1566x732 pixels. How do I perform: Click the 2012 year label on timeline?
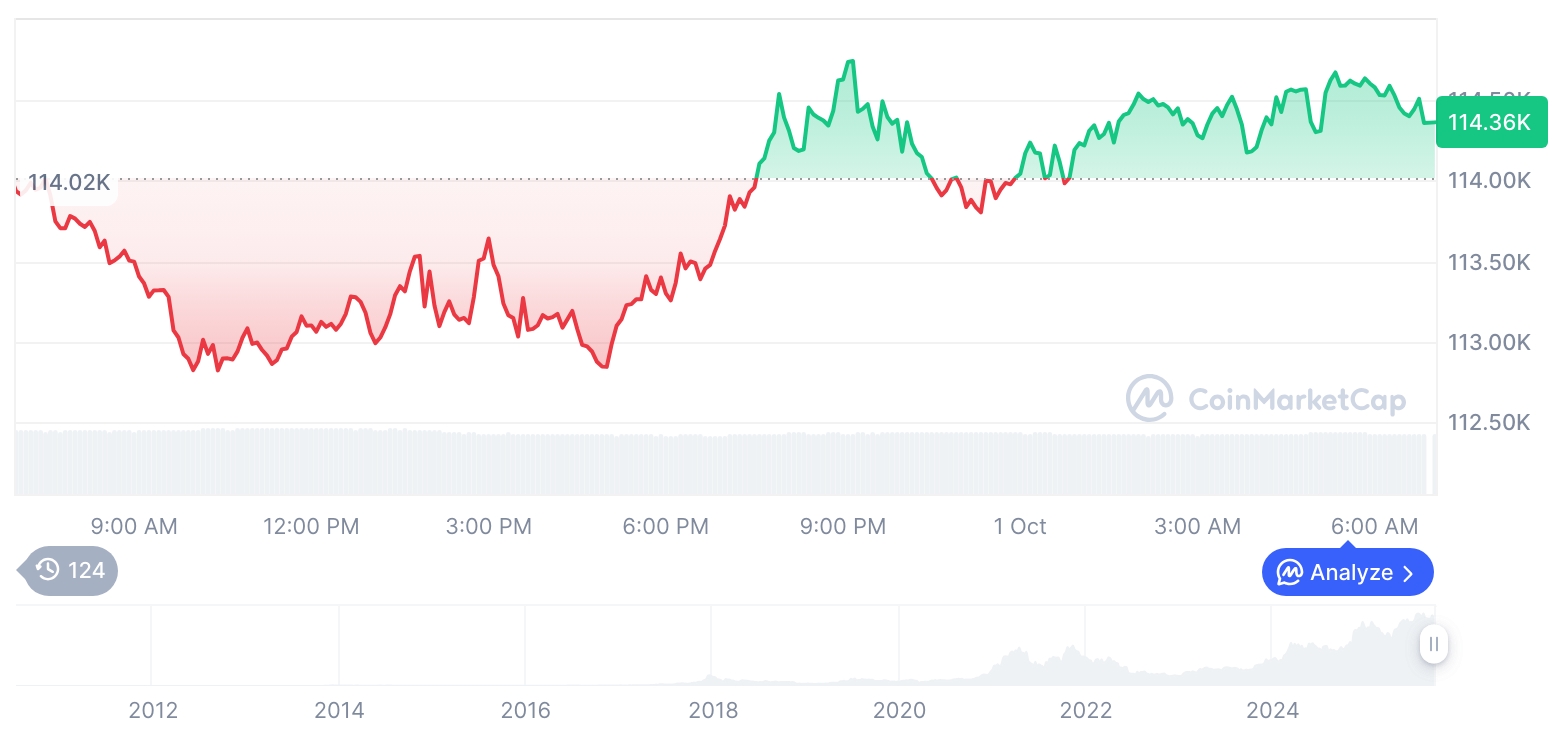(153, 710)
